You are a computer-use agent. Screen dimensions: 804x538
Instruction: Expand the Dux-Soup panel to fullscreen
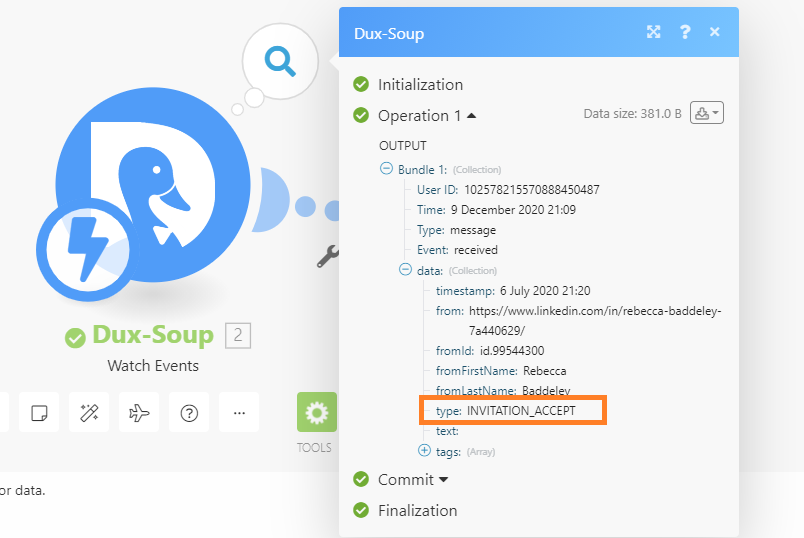(x=653, y=32)
